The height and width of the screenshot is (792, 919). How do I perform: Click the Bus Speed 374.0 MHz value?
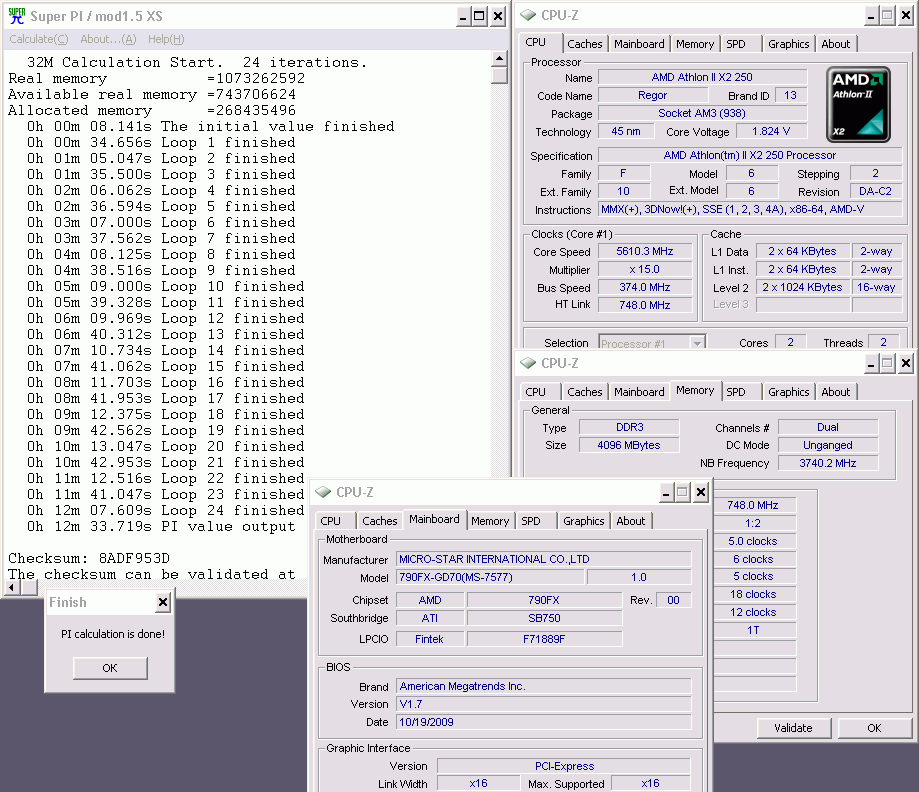644,287
